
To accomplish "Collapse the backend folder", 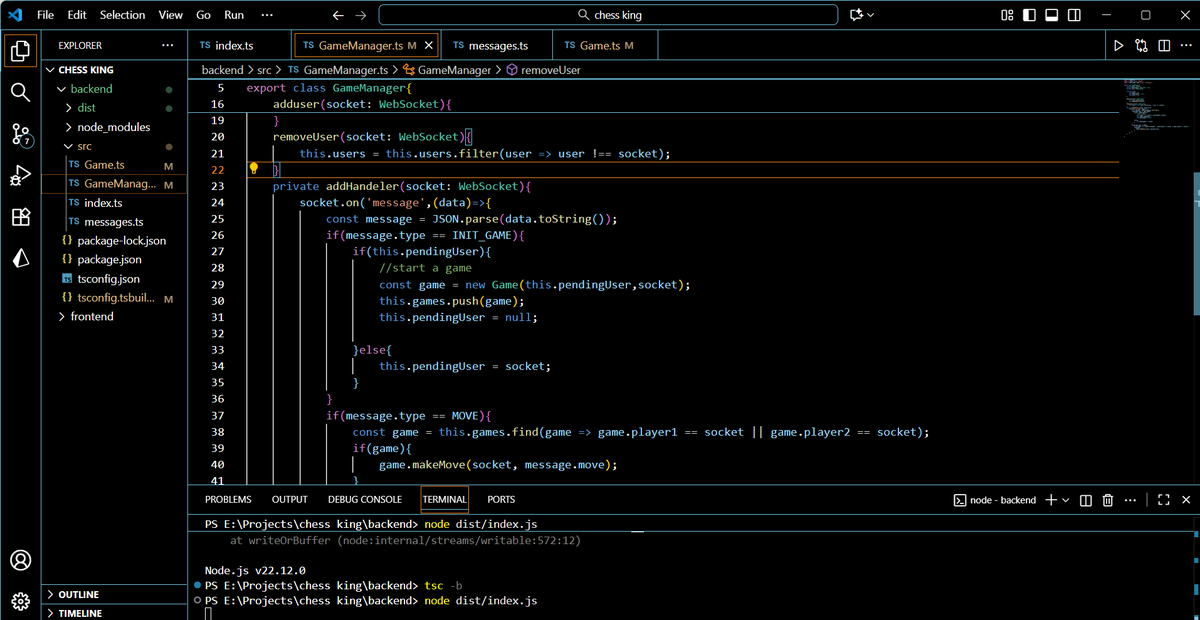I will (x=62, y=89).
